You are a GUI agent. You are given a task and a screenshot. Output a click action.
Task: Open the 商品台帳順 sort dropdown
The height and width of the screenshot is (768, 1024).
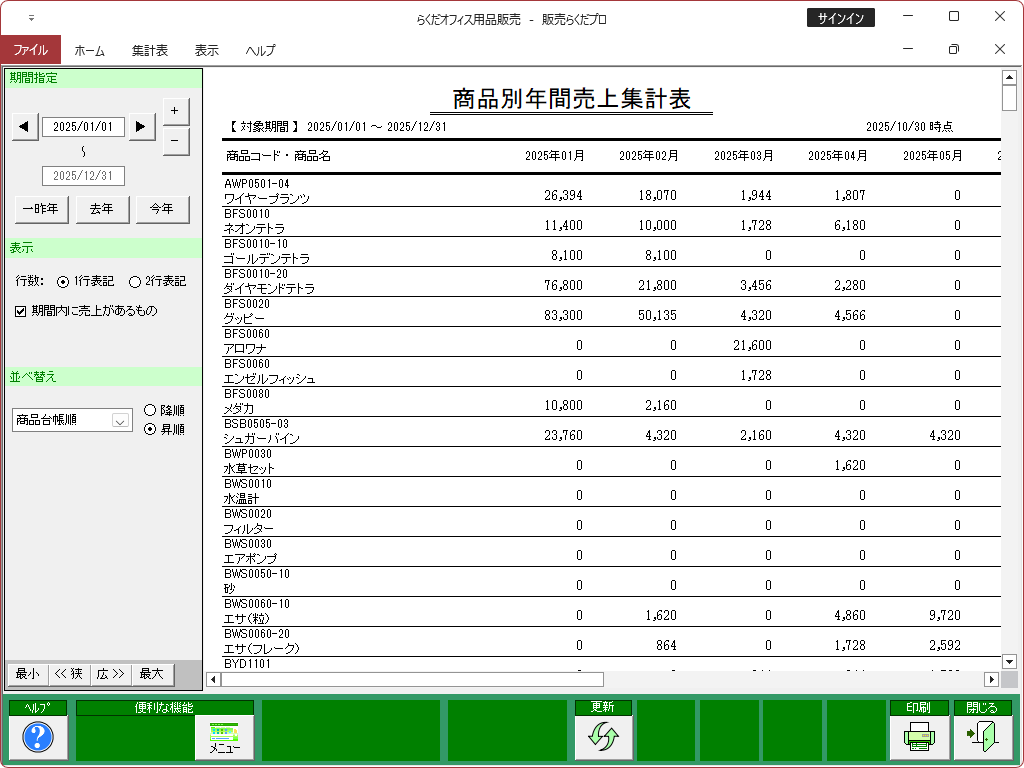(x=120, y=421)
